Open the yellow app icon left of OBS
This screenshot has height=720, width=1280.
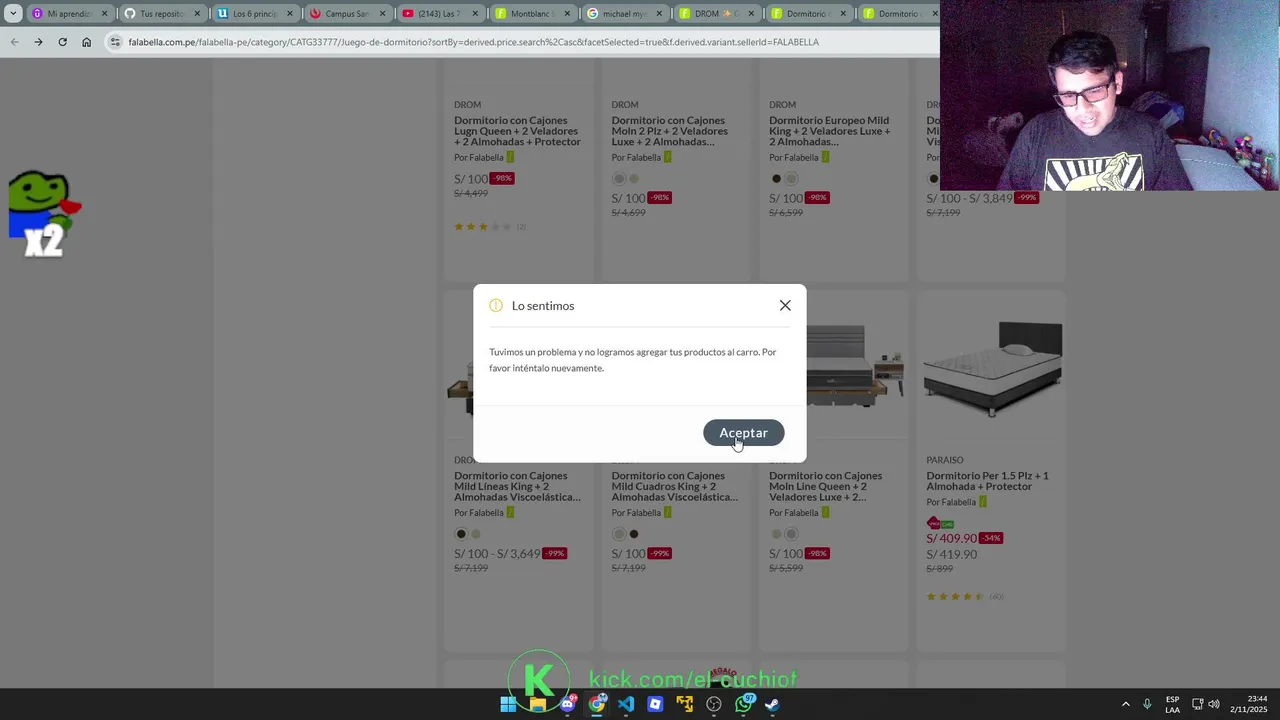(685, 704)
